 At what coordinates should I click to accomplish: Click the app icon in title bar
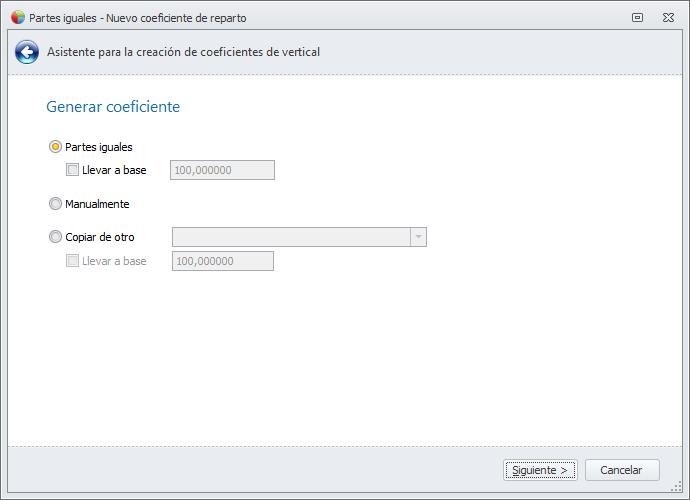point(17,17)
